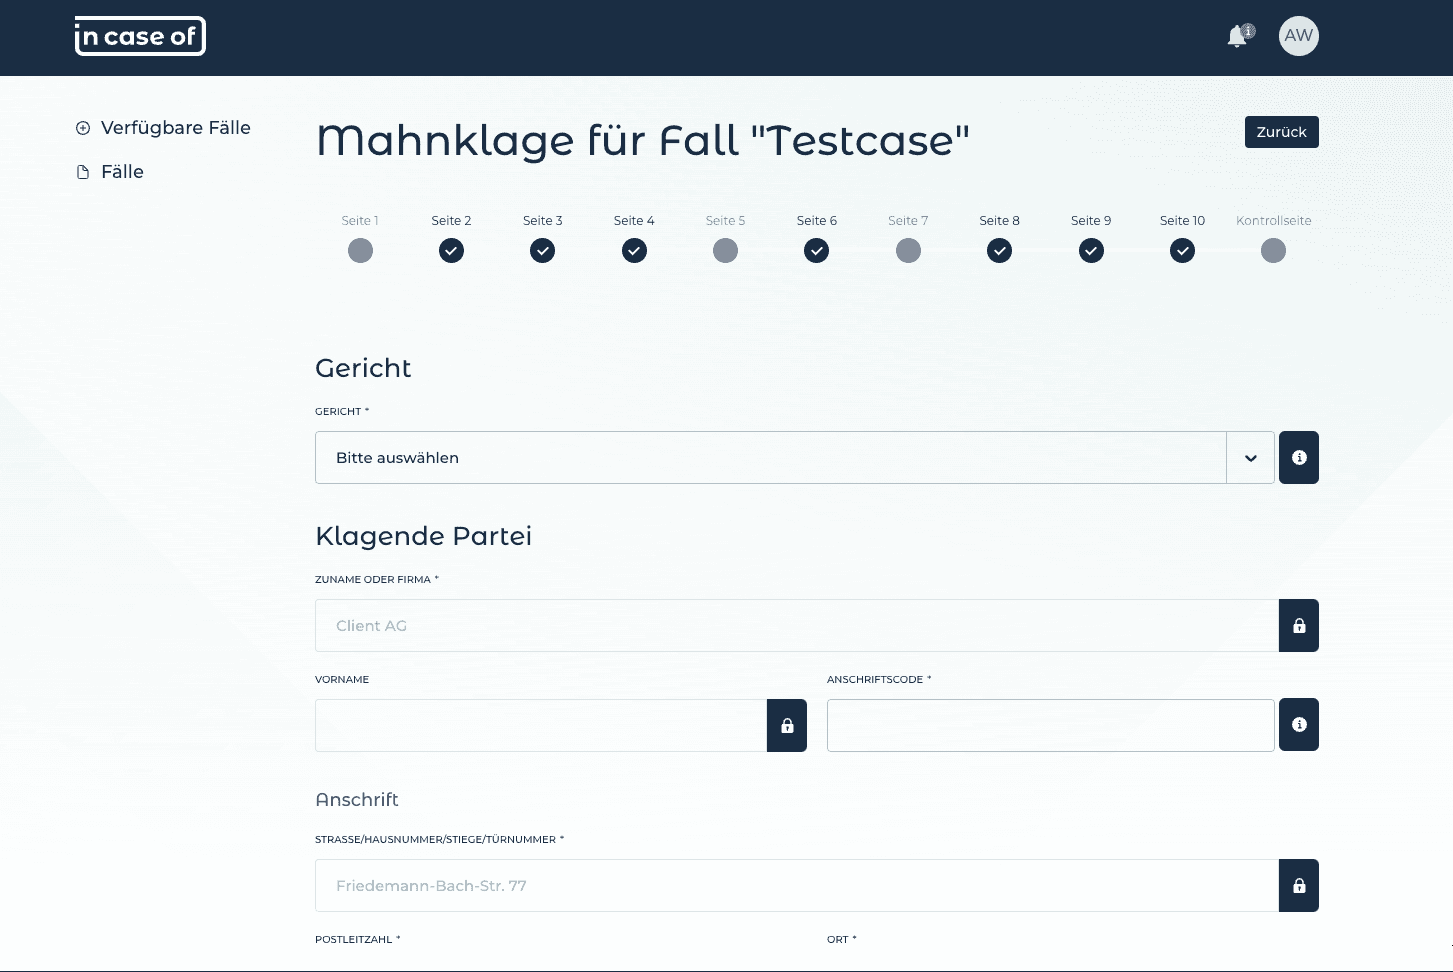Click the in case of logo
Image resolution: width=1453 pixels, height=972 pixels.
pyautogui.click(x=140, y=36)
